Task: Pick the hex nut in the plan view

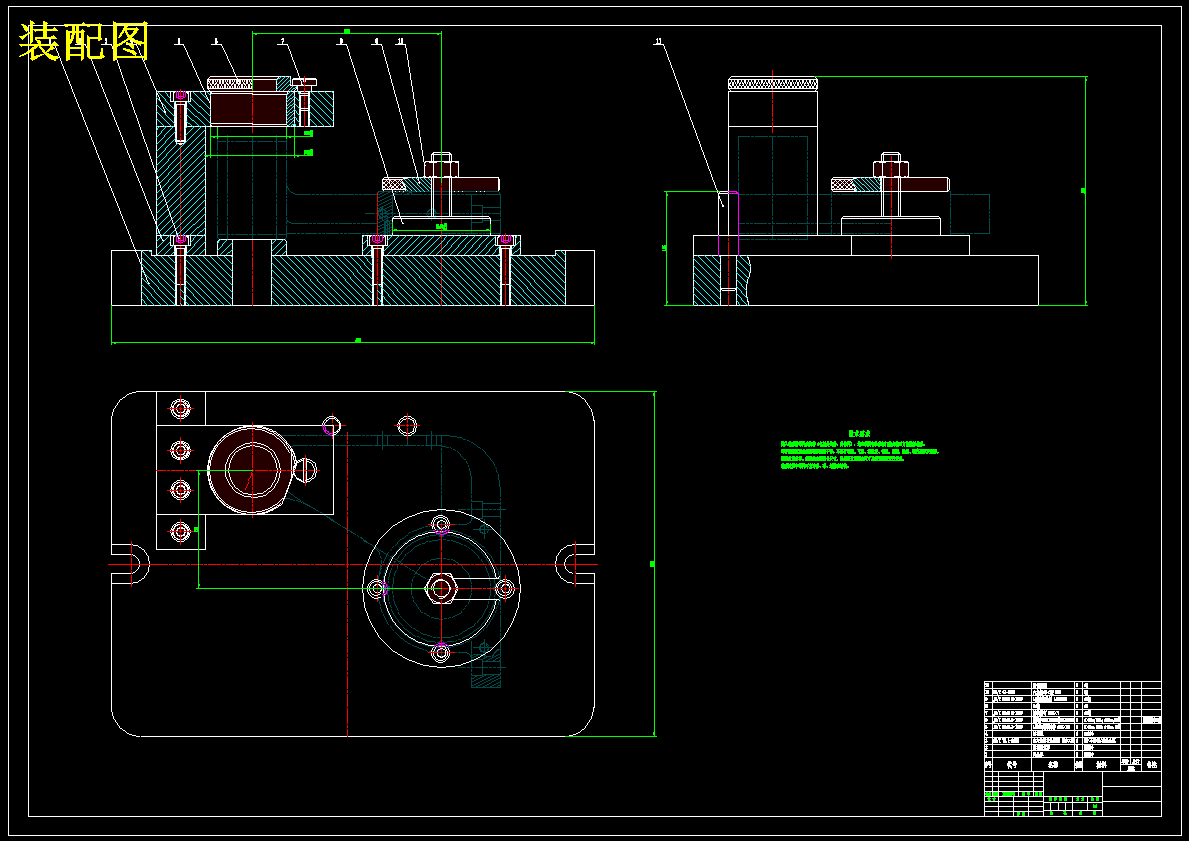Action: tap(441, 587)
